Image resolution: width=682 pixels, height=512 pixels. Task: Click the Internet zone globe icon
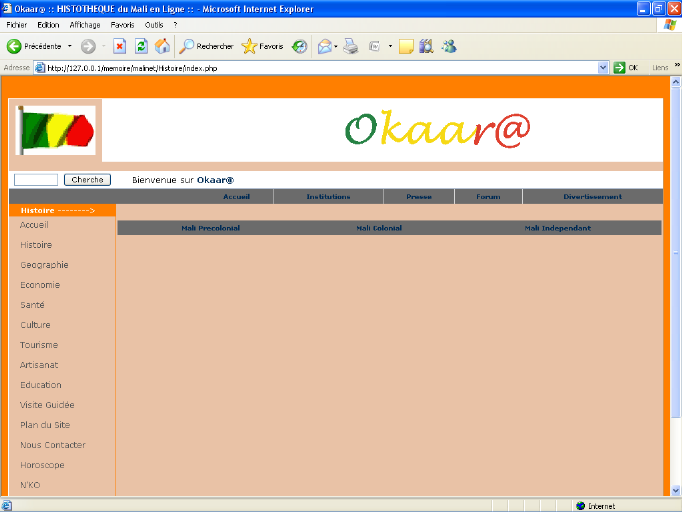point(580,506)
